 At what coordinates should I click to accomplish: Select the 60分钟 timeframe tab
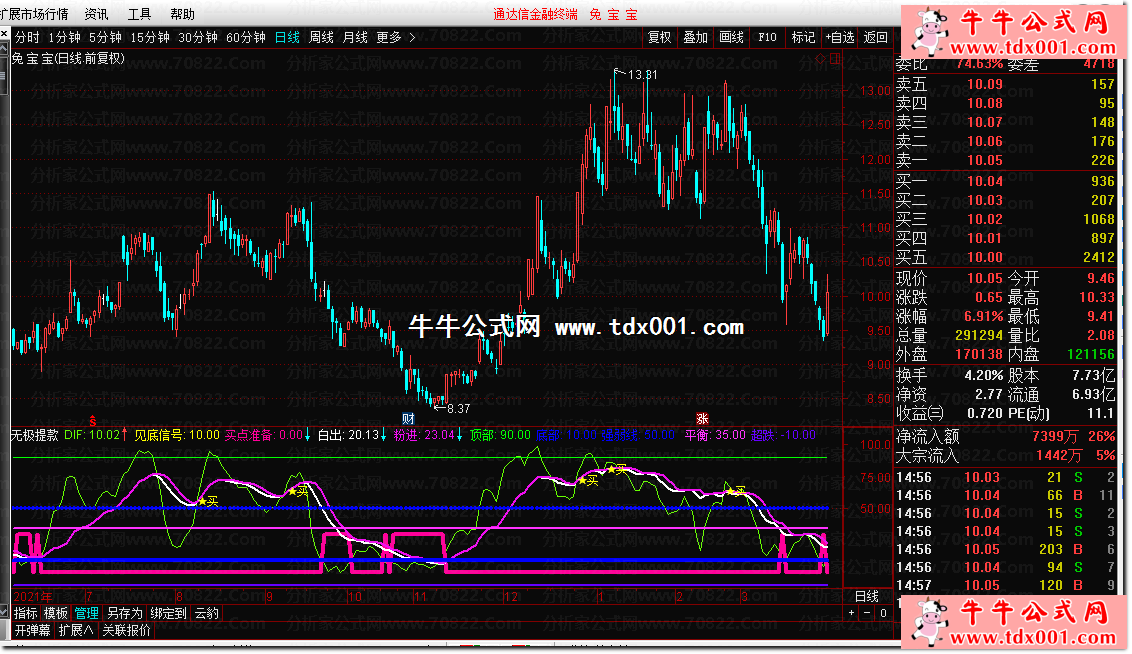point(246,37)
